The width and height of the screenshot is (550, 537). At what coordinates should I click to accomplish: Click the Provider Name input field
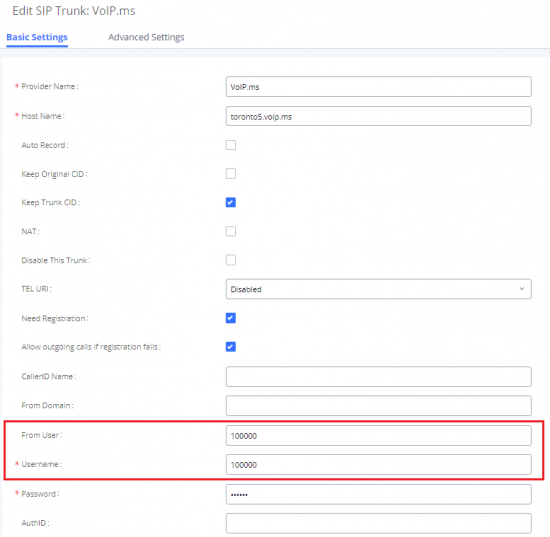coord(378,87)
